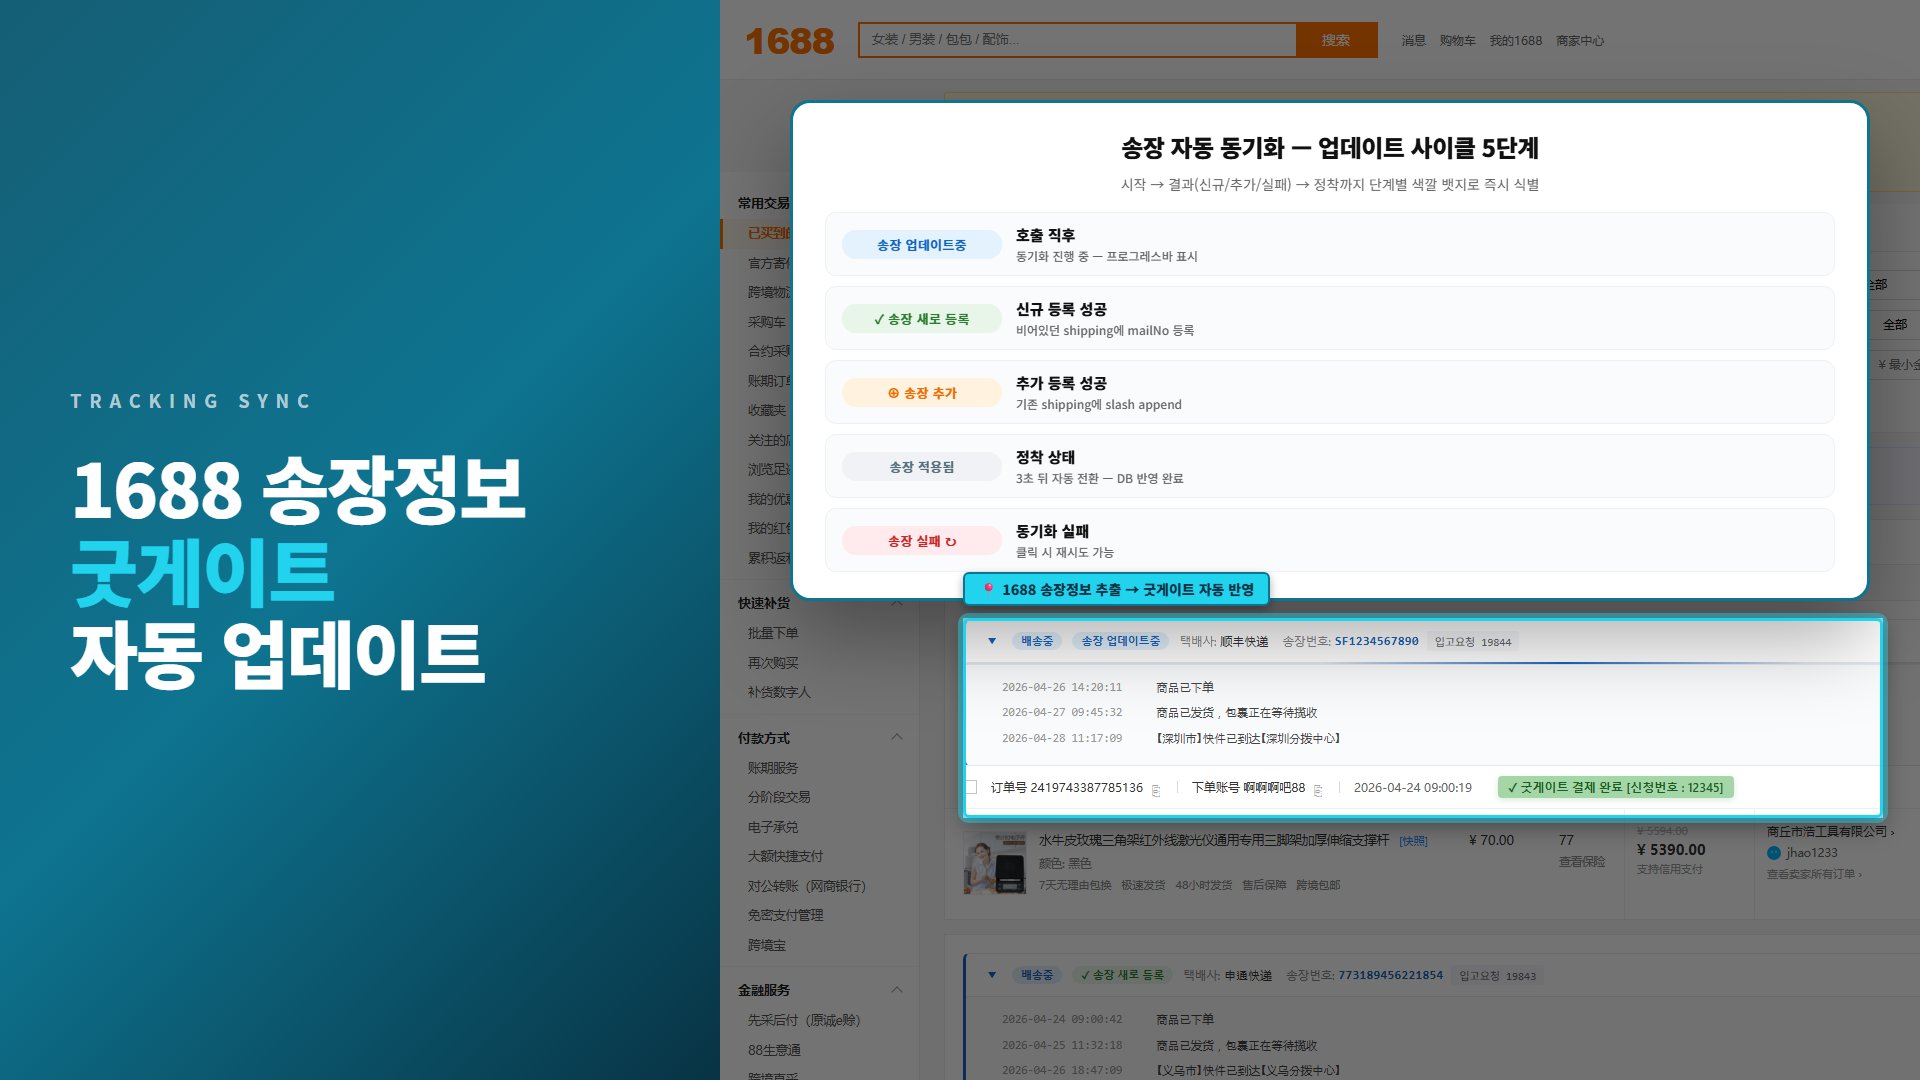The height and width of the screenshot is (1080, 1920).
Task: Collapse order row with tracking SF1234567890
Action: coord(992,641)
